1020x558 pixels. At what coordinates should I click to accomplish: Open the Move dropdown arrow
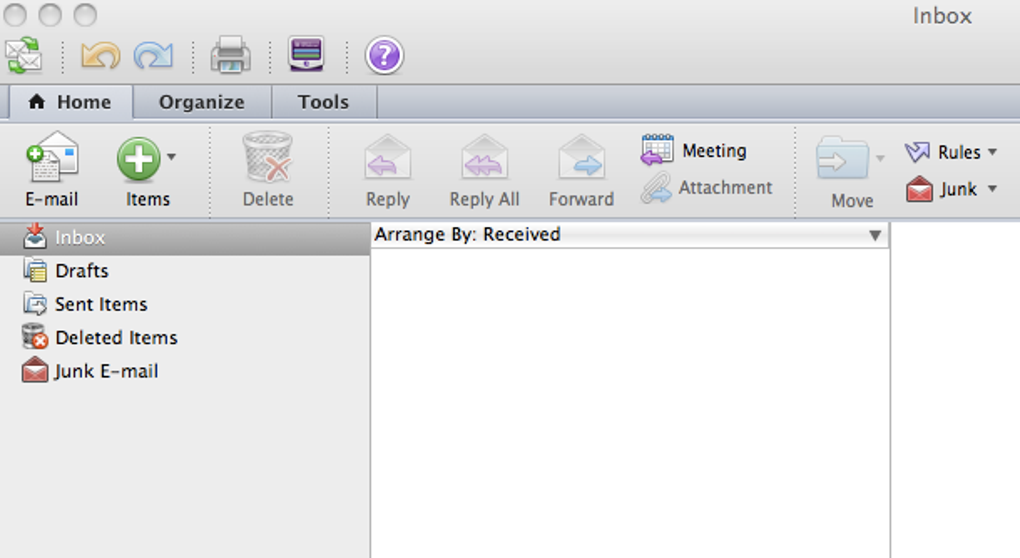click(x=880, y=158)
